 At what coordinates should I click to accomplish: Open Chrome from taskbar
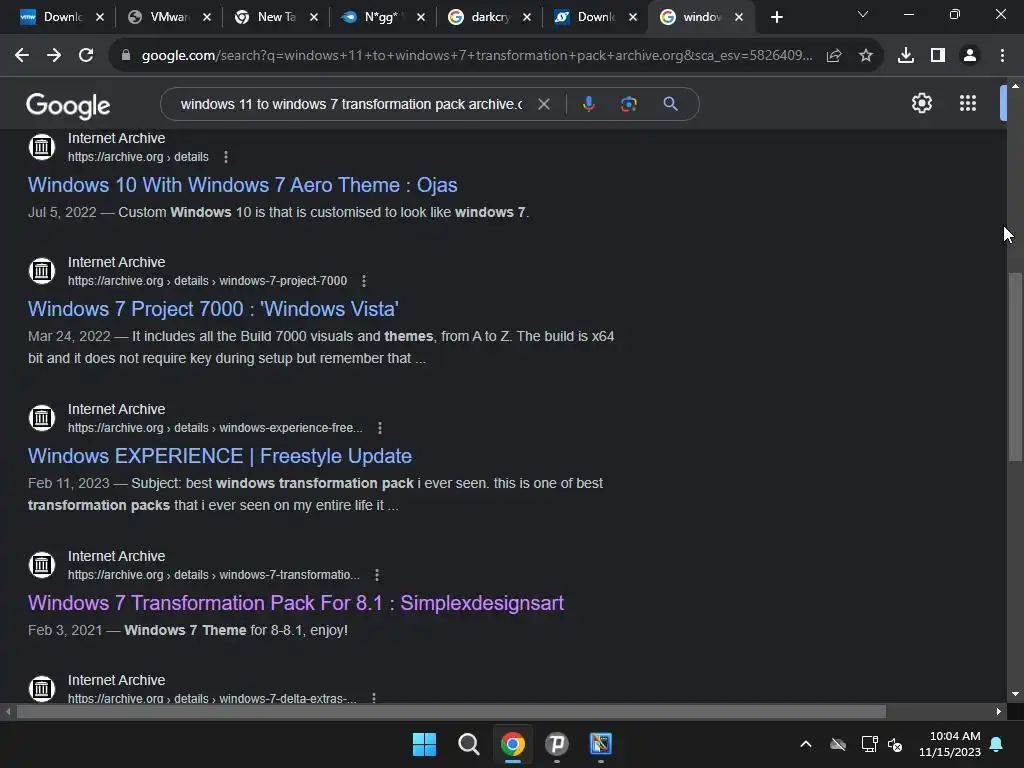pos(513,744)
